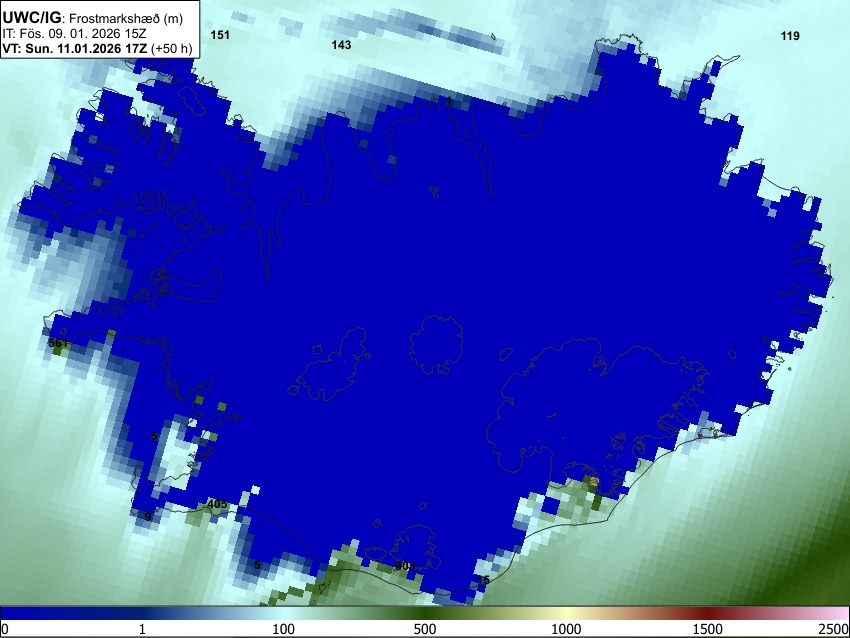850x638 pixels.
Task: Click the station value 9
Action: [147, 517]
